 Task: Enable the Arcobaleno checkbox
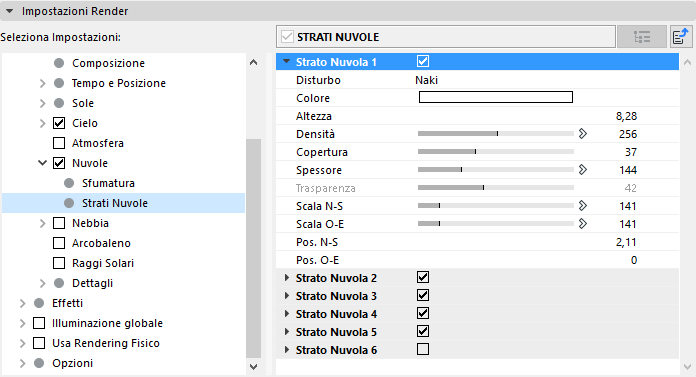(x=59, y=243)
